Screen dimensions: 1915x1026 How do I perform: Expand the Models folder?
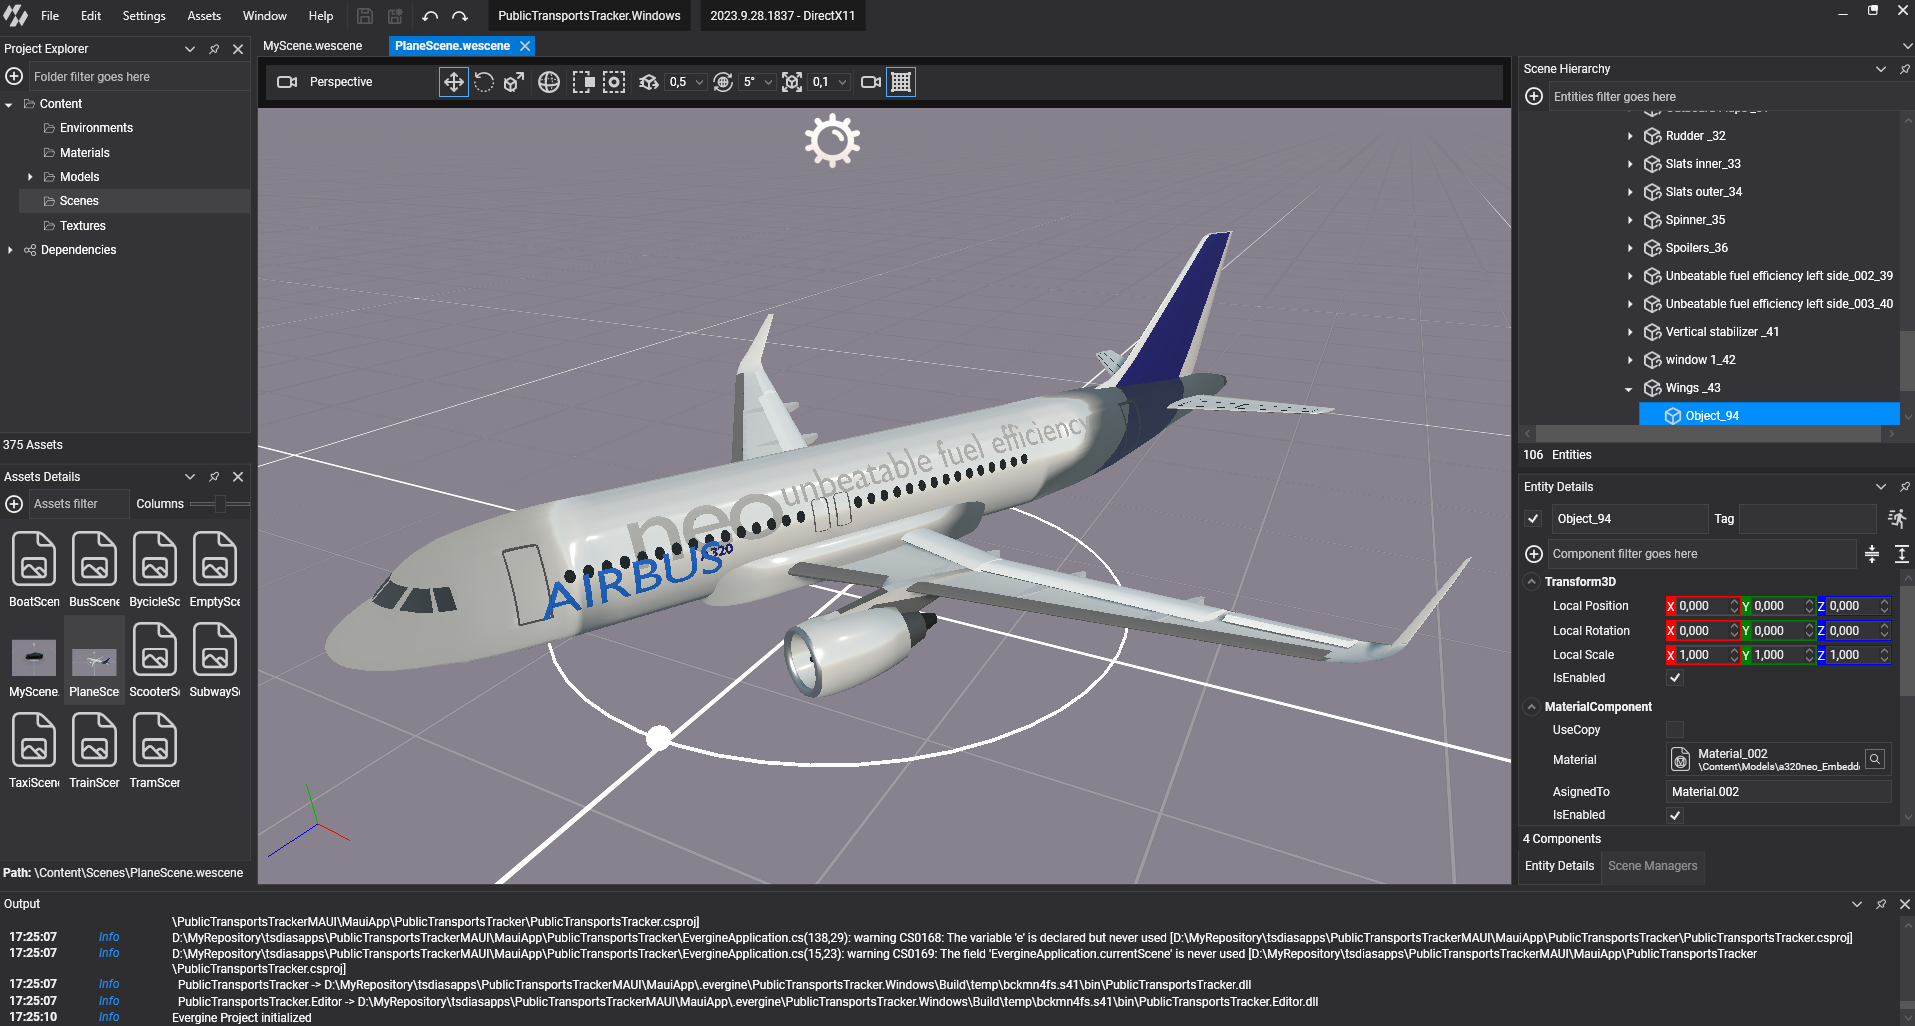[30, 177]
